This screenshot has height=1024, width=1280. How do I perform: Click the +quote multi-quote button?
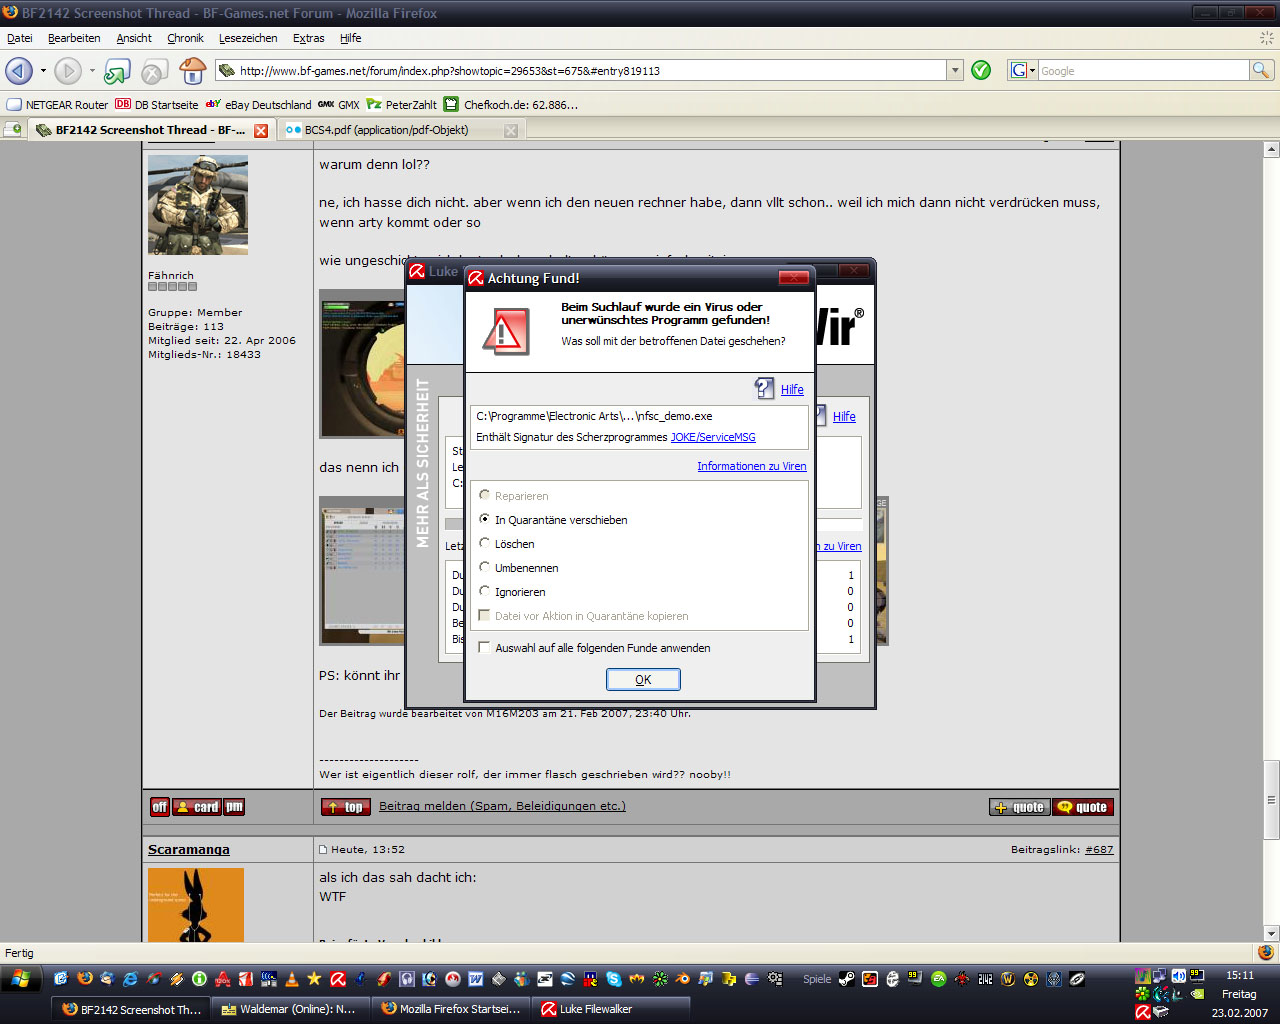1020,807
